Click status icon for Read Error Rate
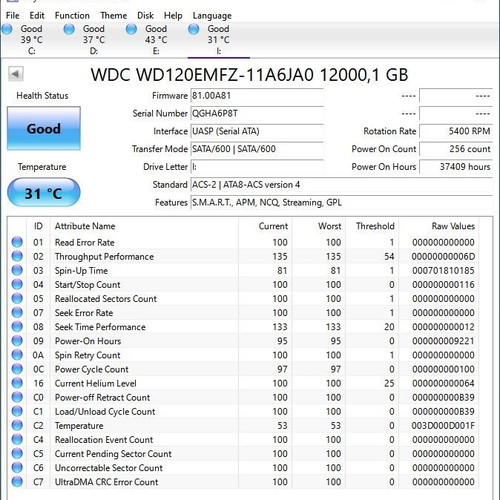Image resolution: width=500 pixels, height=500 pixels. pyautogui.click(x=17, y=242)
